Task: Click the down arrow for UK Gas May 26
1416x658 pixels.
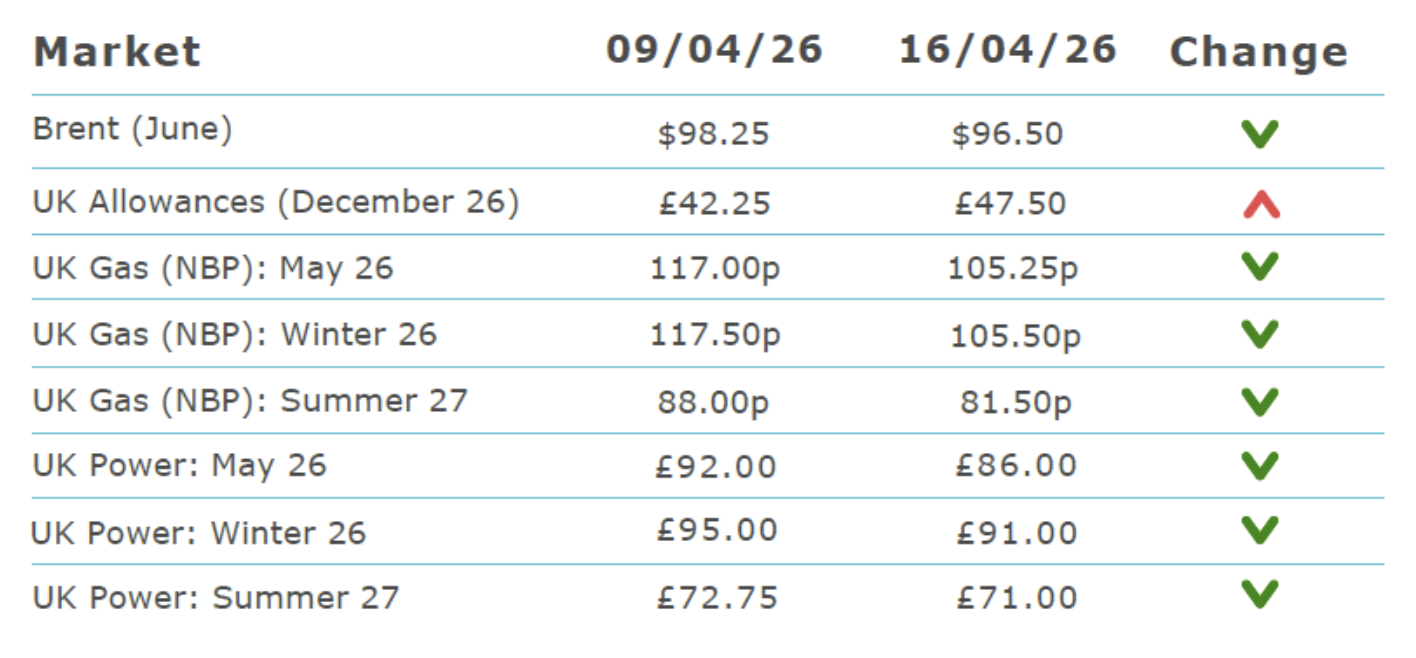Action: [1260, 266]
